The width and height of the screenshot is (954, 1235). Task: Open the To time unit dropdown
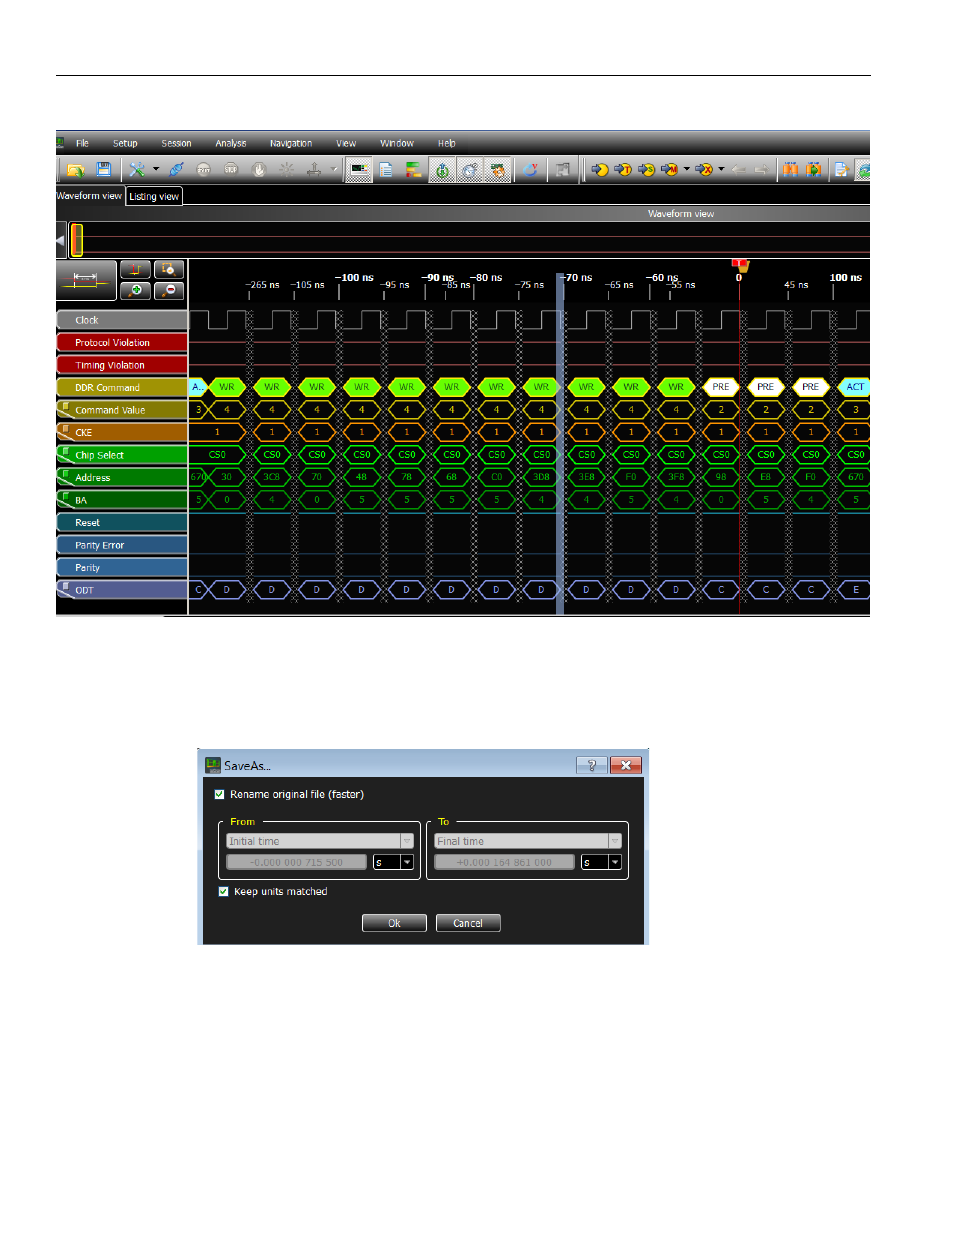[601, 862]
